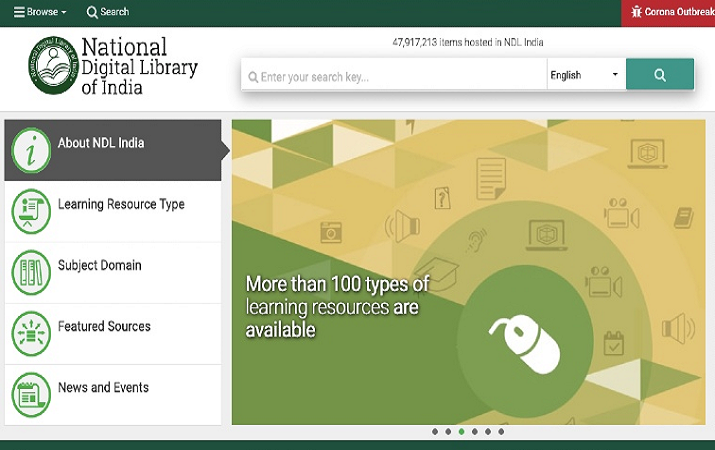
Task: Open the News and Events section
Action: click(103, 387)
